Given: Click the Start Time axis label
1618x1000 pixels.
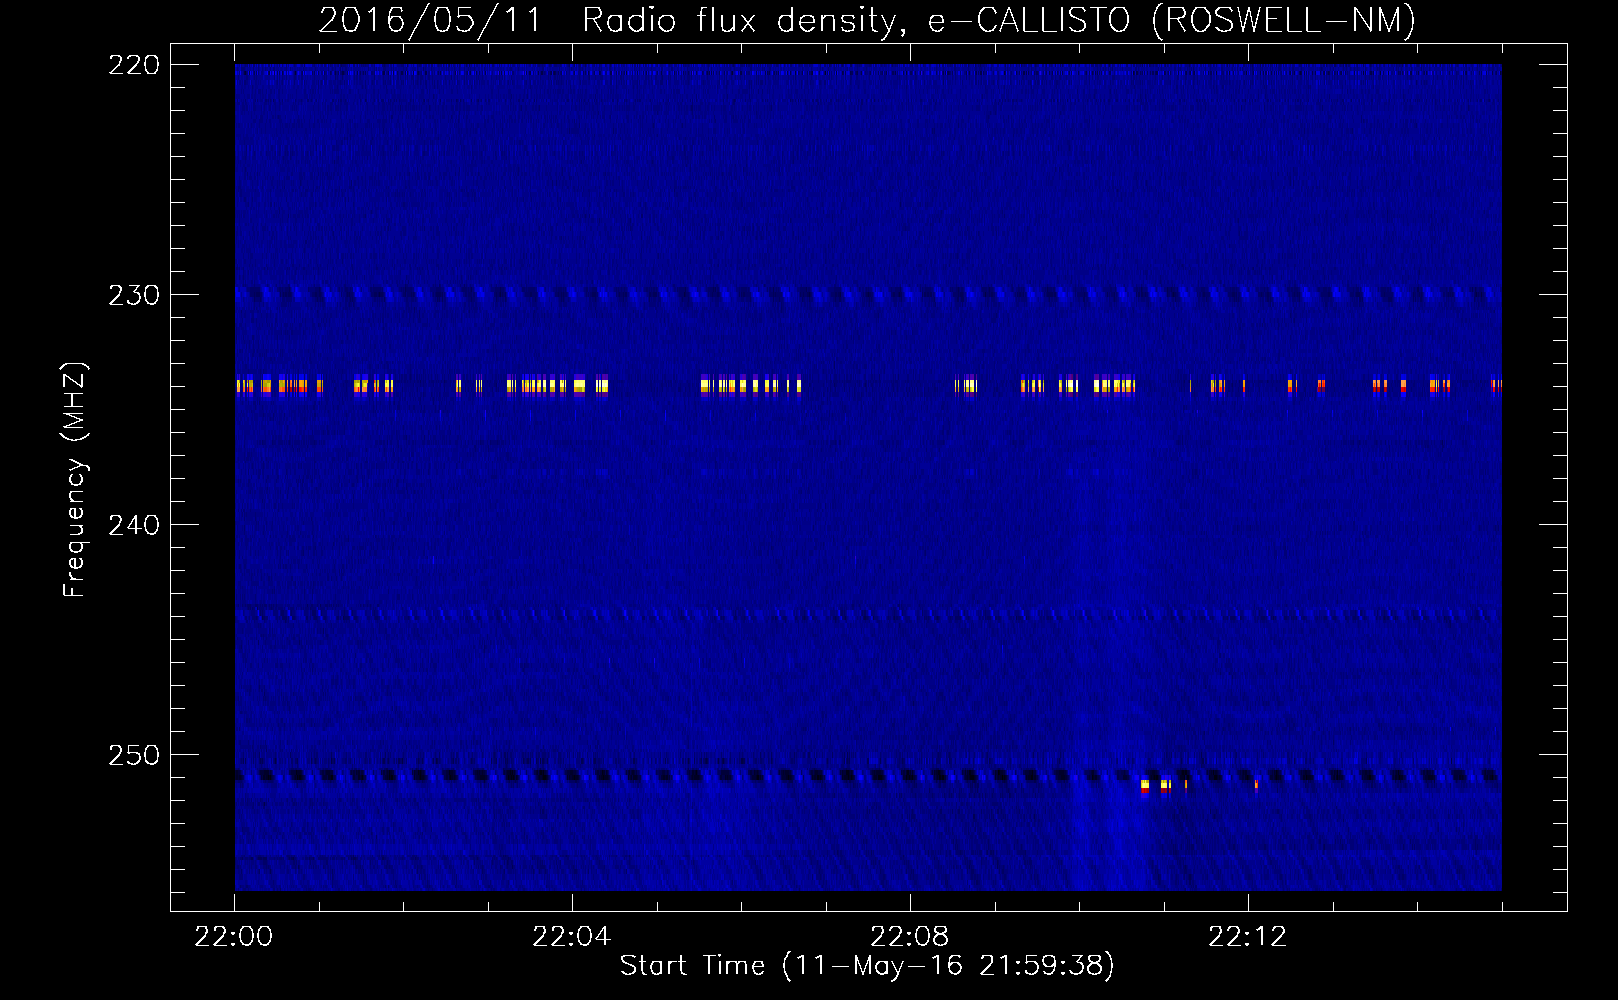Looking at the screenshot, I should pyautogui.click(x=867, y=966).
